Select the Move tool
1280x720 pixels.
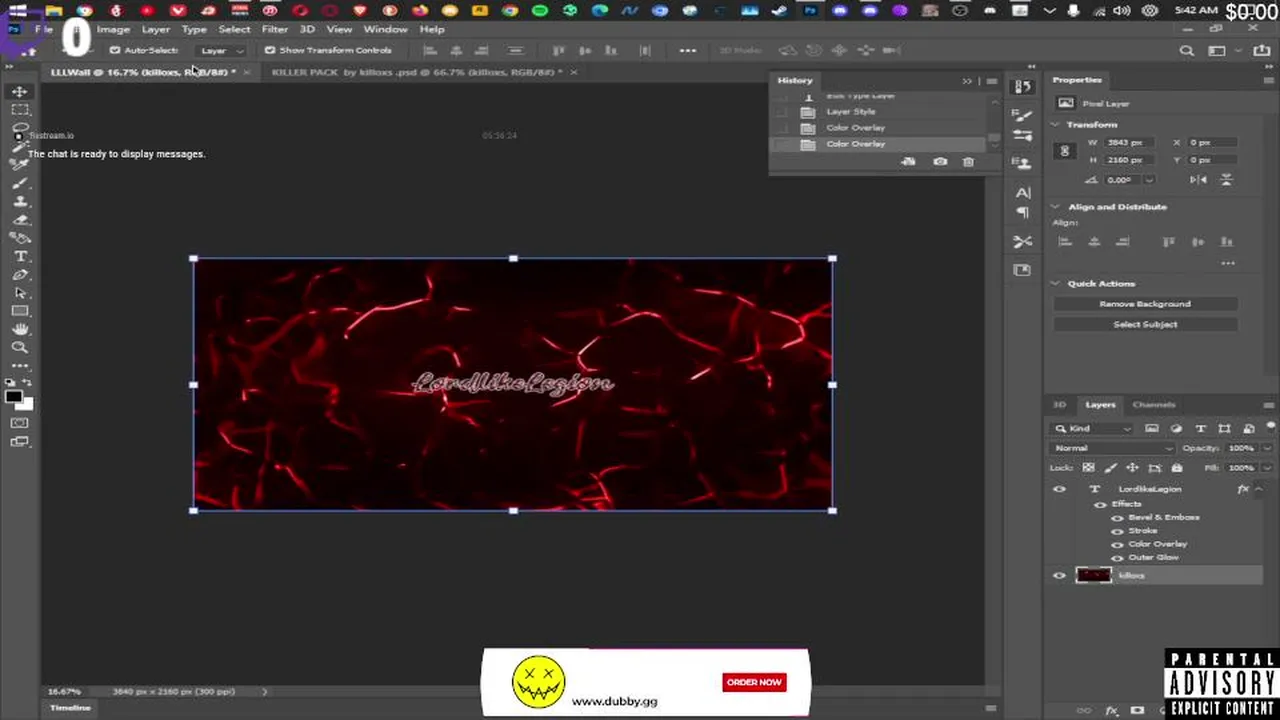pyautogui.click(x=19, y=91)
